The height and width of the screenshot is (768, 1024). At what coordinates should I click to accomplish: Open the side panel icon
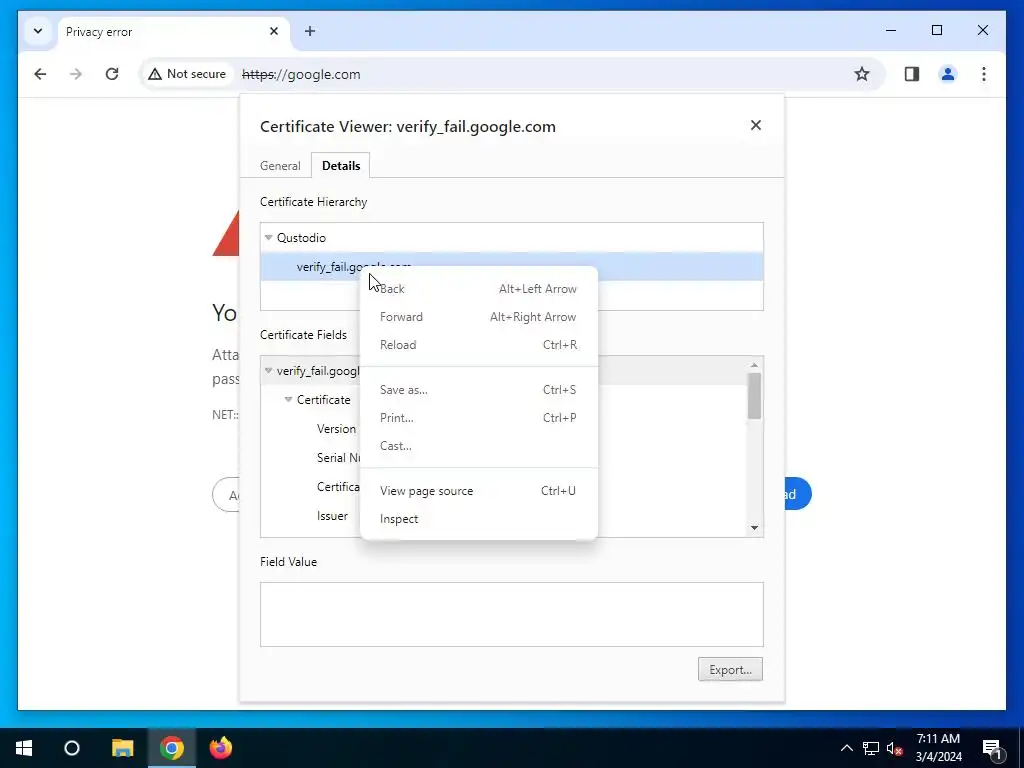pos(912,74)
